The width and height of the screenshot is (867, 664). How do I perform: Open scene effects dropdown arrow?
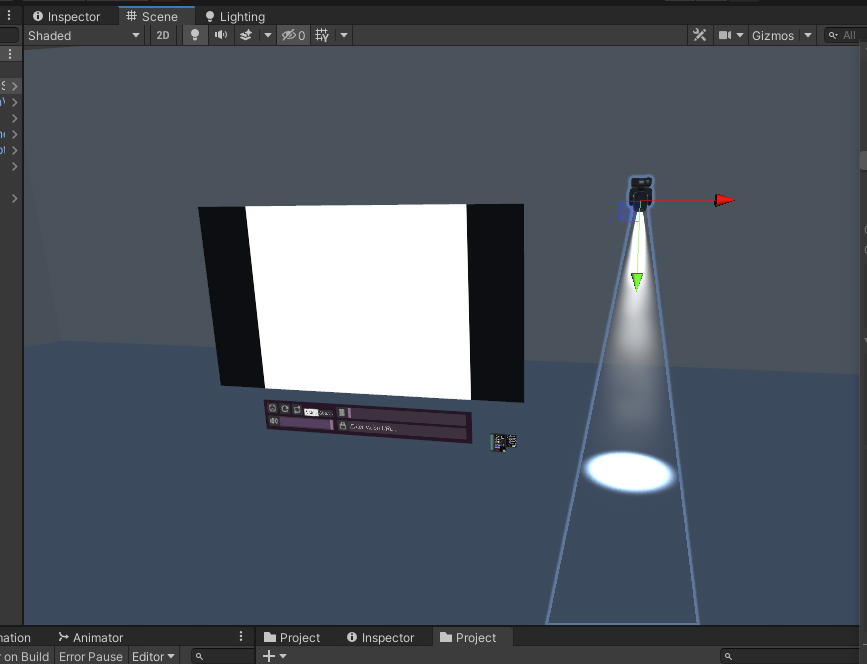(x=268, y=35)
